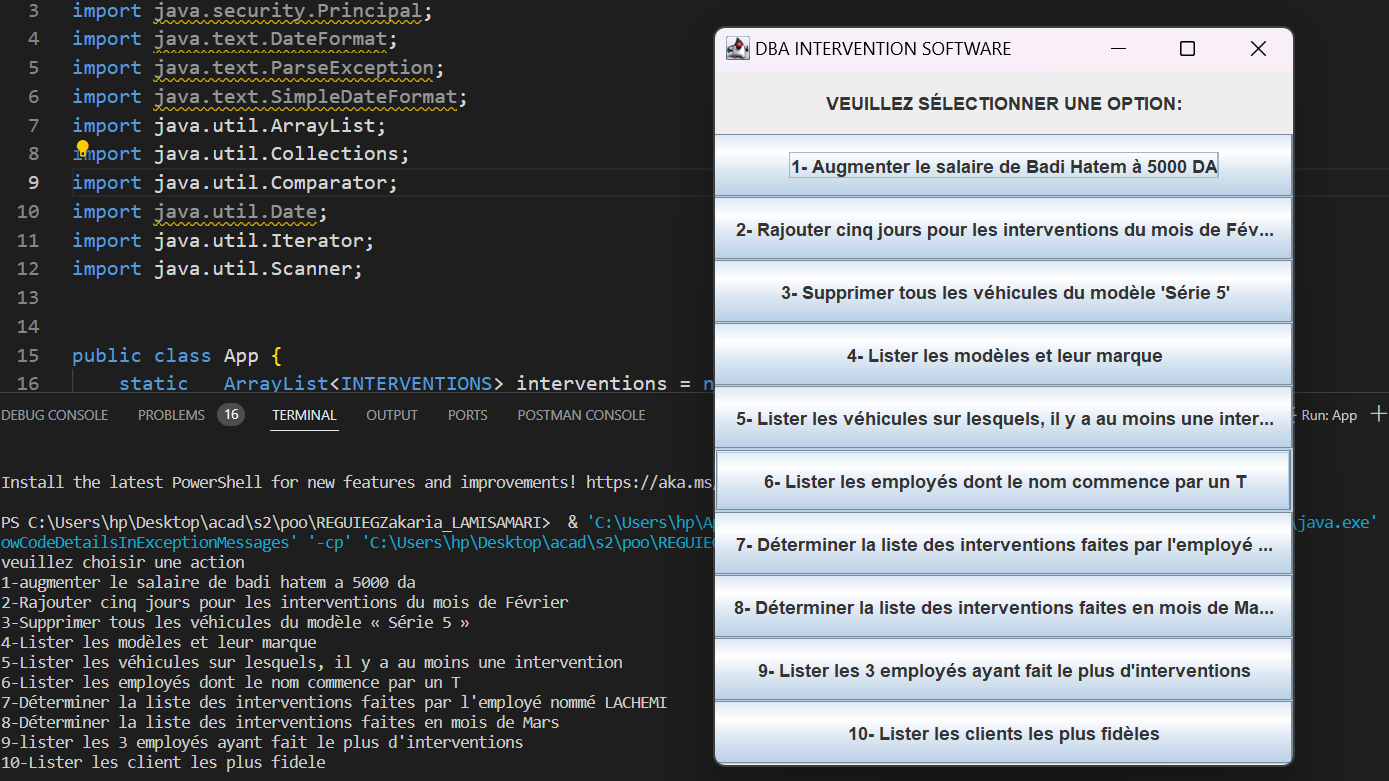The image size is (1389, 781).
Task: Click '4- Lister les modèles et leur marque'
Action: point(1003,354)
